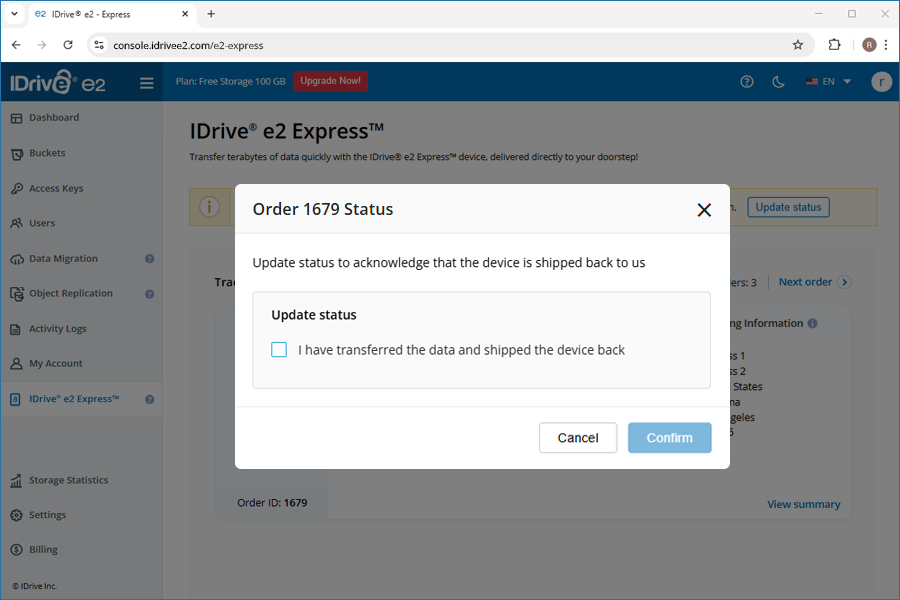Cancel the Order 1679 Status dialog
Screen dimensions: 900x600
(x=578, y=438)
